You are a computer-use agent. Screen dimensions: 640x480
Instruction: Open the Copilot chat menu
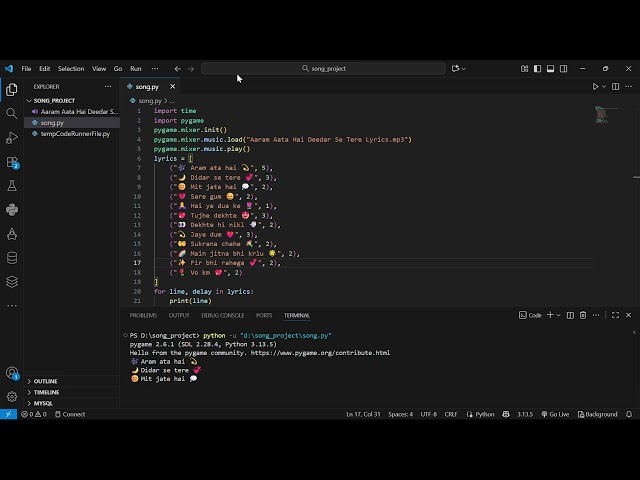(458, 69)
